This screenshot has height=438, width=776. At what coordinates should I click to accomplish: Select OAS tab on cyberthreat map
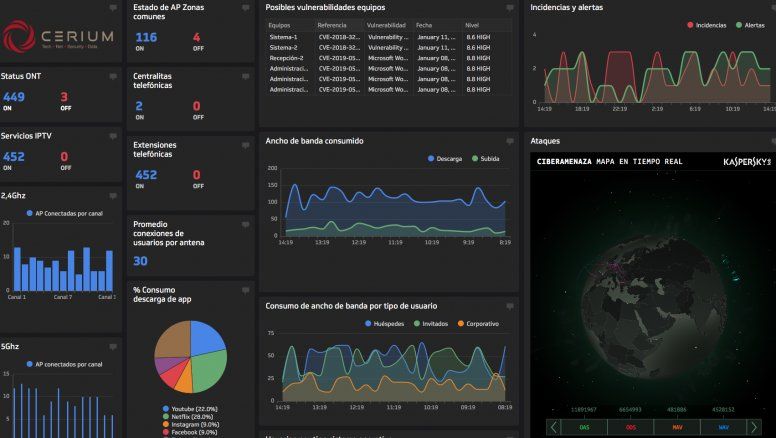[x=585, y=427]
